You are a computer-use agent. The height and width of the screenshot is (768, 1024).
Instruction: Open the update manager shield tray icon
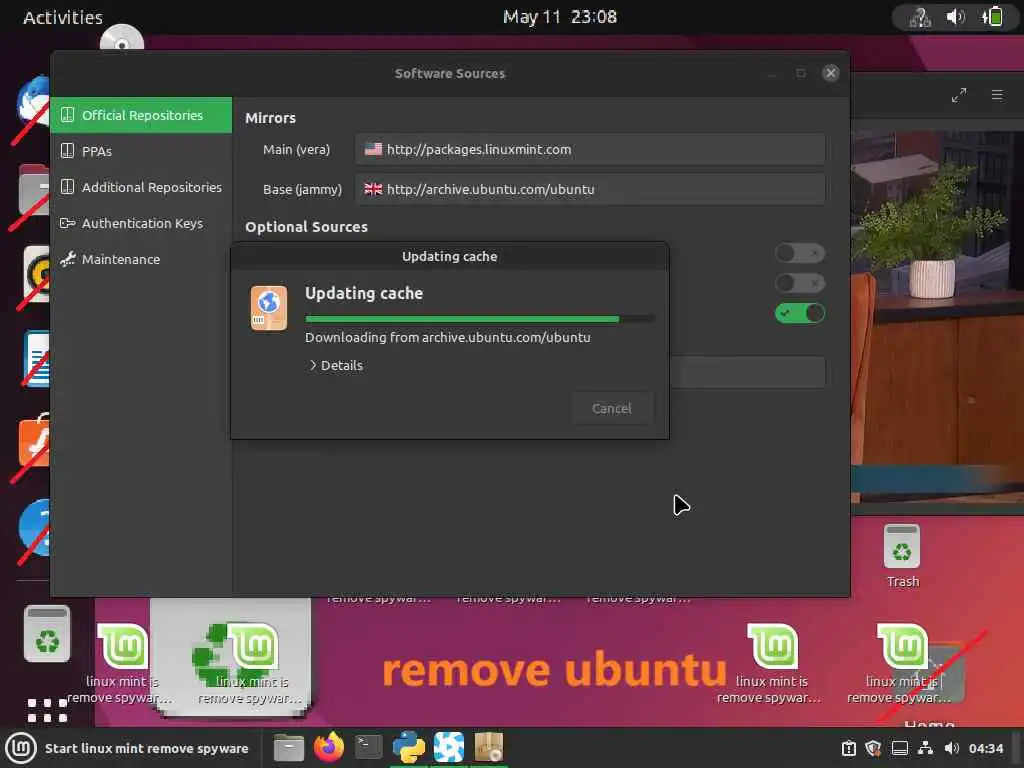pos(873,748)
